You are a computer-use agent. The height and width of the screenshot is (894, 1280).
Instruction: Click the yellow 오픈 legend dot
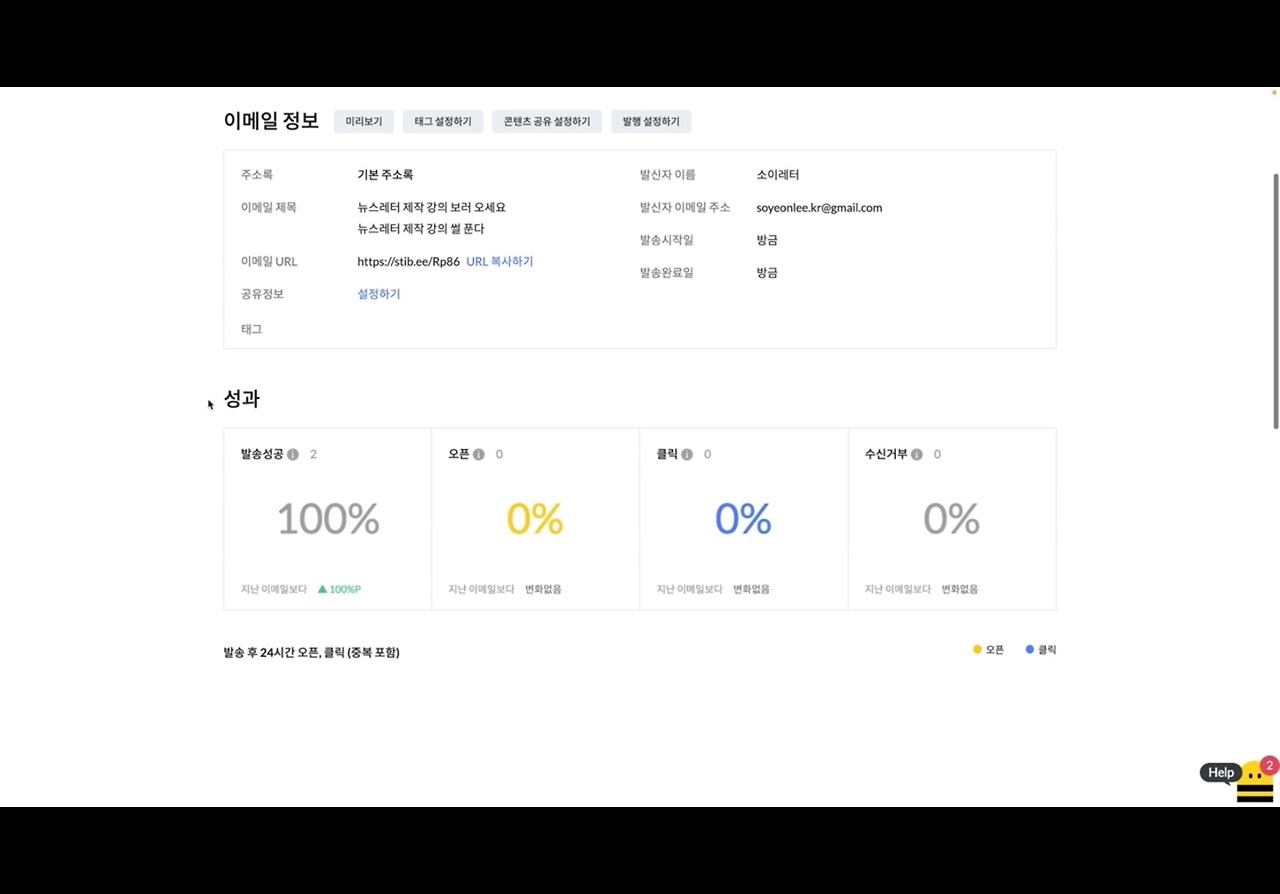977,650
